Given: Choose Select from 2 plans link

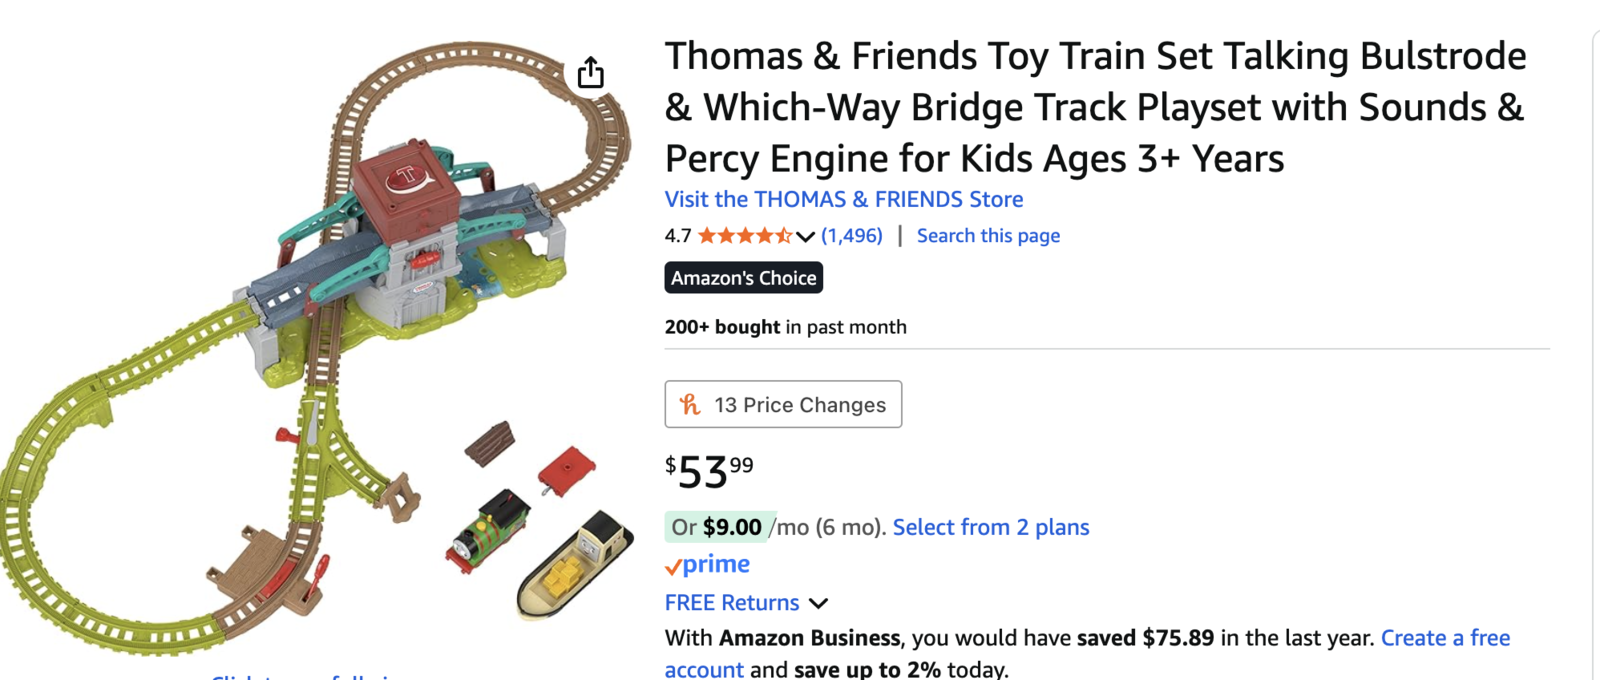Looking at the screenshot, I should [x=990, y=527].
